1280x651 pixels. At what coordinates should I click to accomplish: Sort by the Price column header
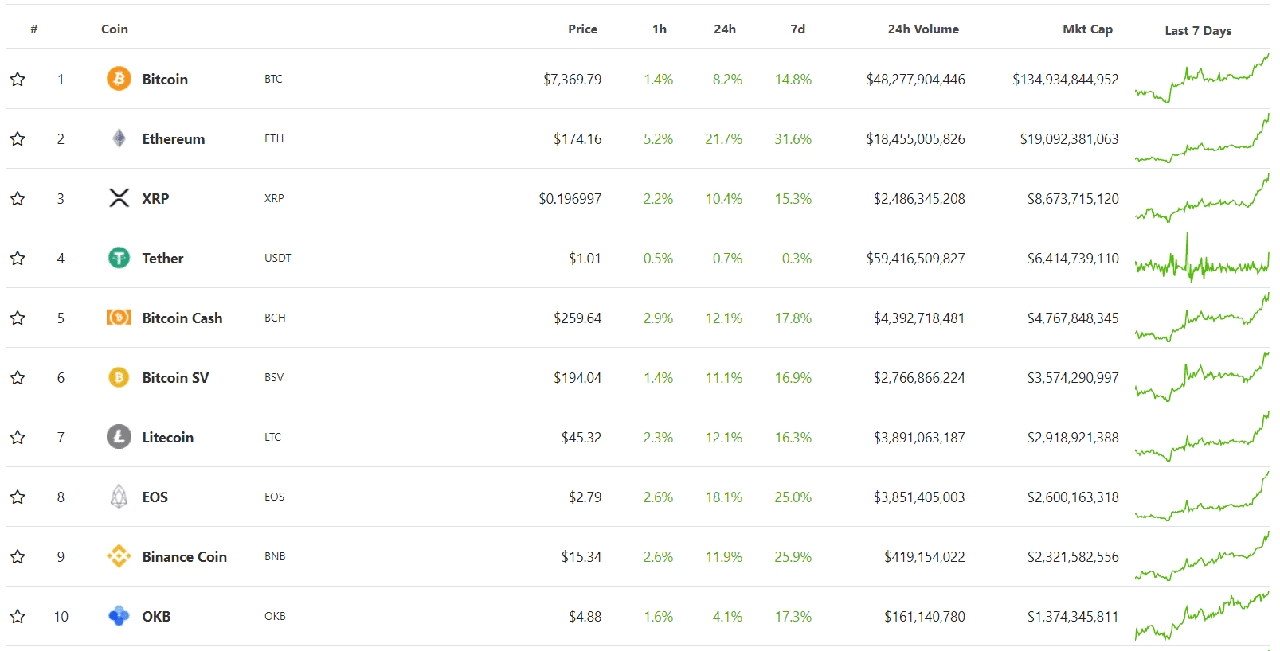583,29
